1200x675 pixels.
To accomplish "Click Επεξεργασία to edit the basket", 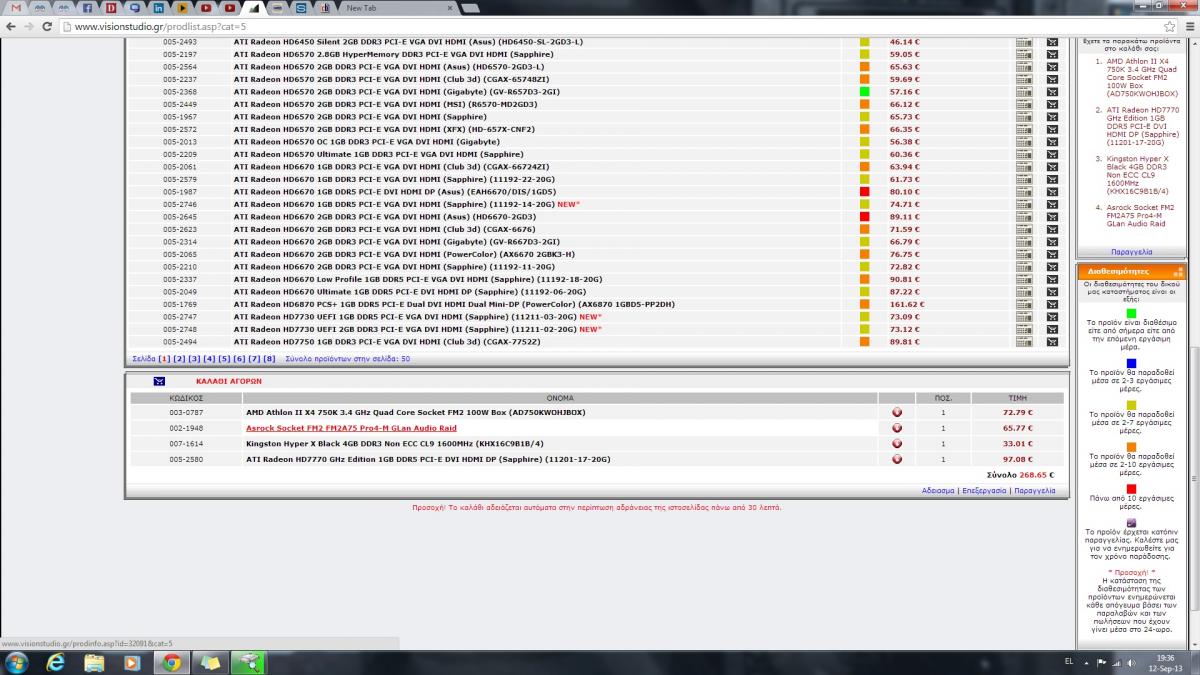I will (x=984, y=491).
